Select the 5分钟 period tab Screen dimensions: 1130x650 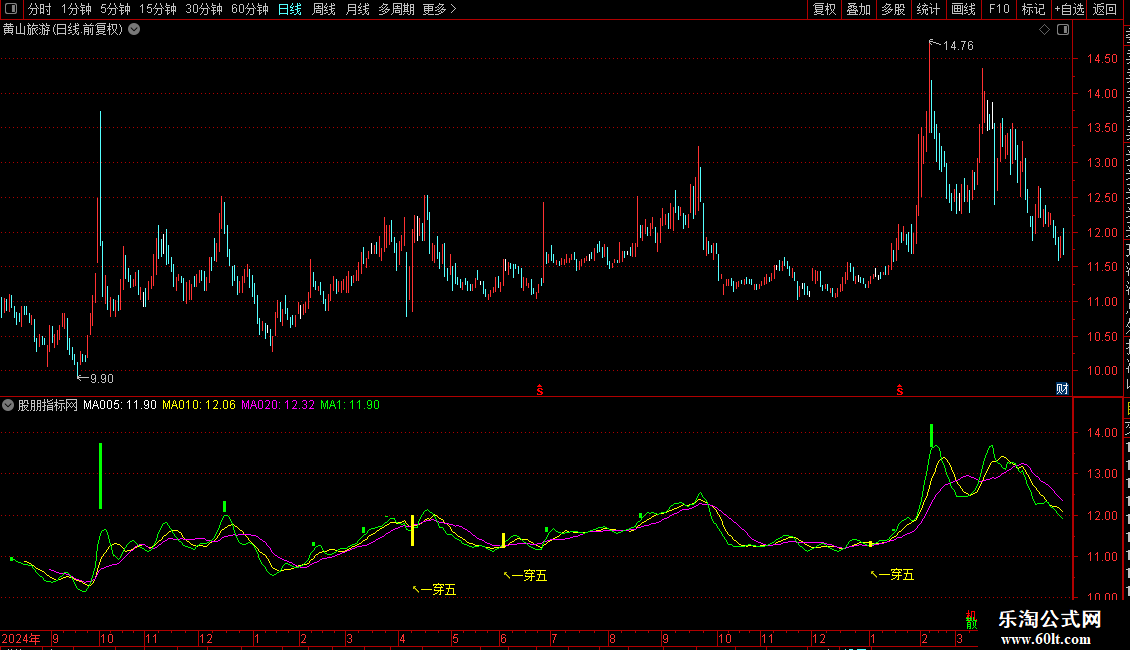115,9
